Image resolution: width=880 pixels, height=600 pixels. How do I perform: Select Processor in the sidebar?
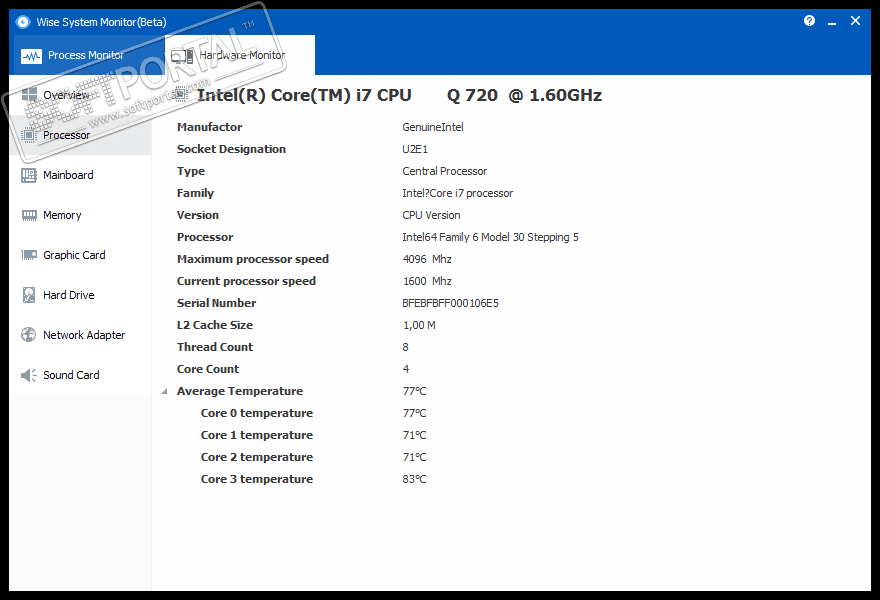(x=80, y=135)
